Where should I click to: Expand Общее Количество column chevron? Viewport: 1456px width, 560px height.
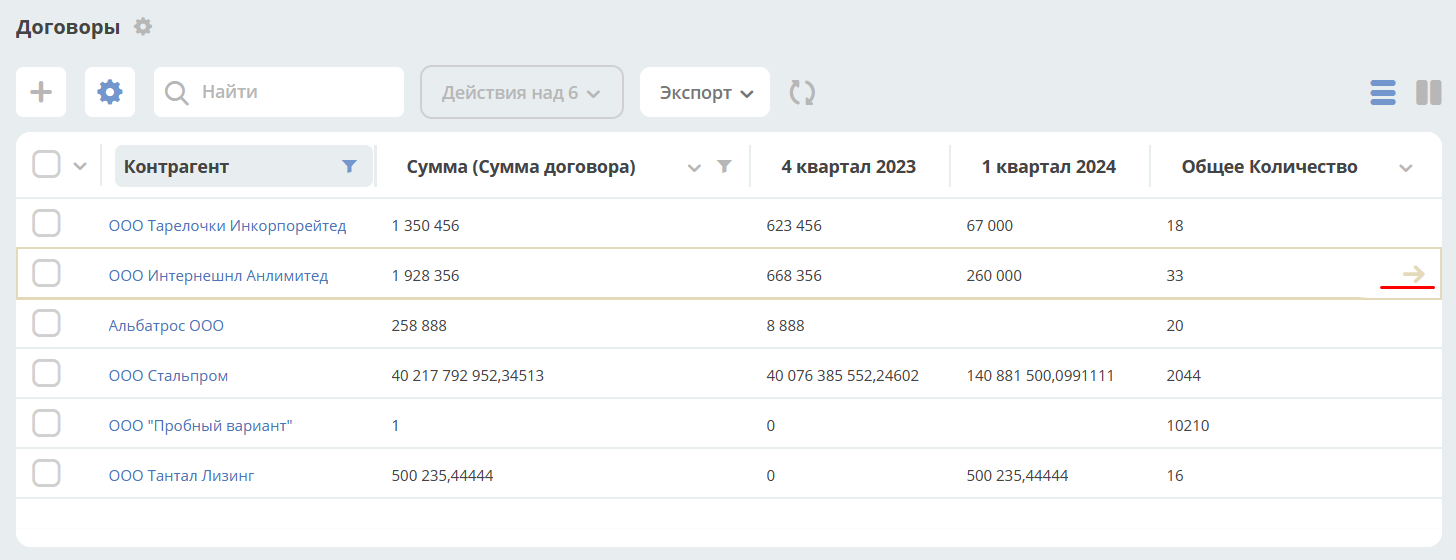point(1406,168)
